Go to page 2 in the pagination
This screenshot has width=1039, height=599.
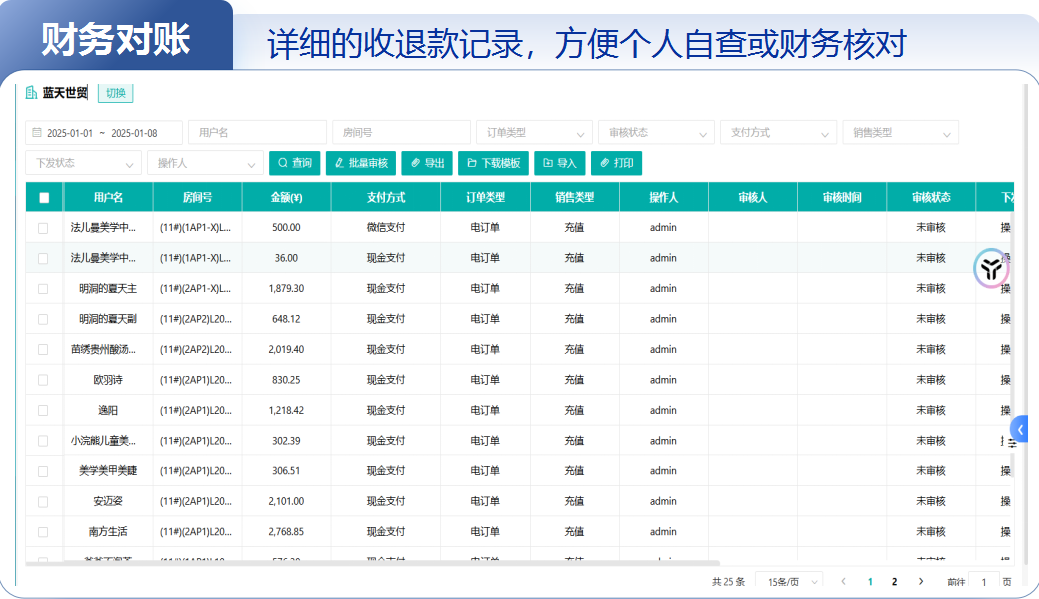(894, 580)
